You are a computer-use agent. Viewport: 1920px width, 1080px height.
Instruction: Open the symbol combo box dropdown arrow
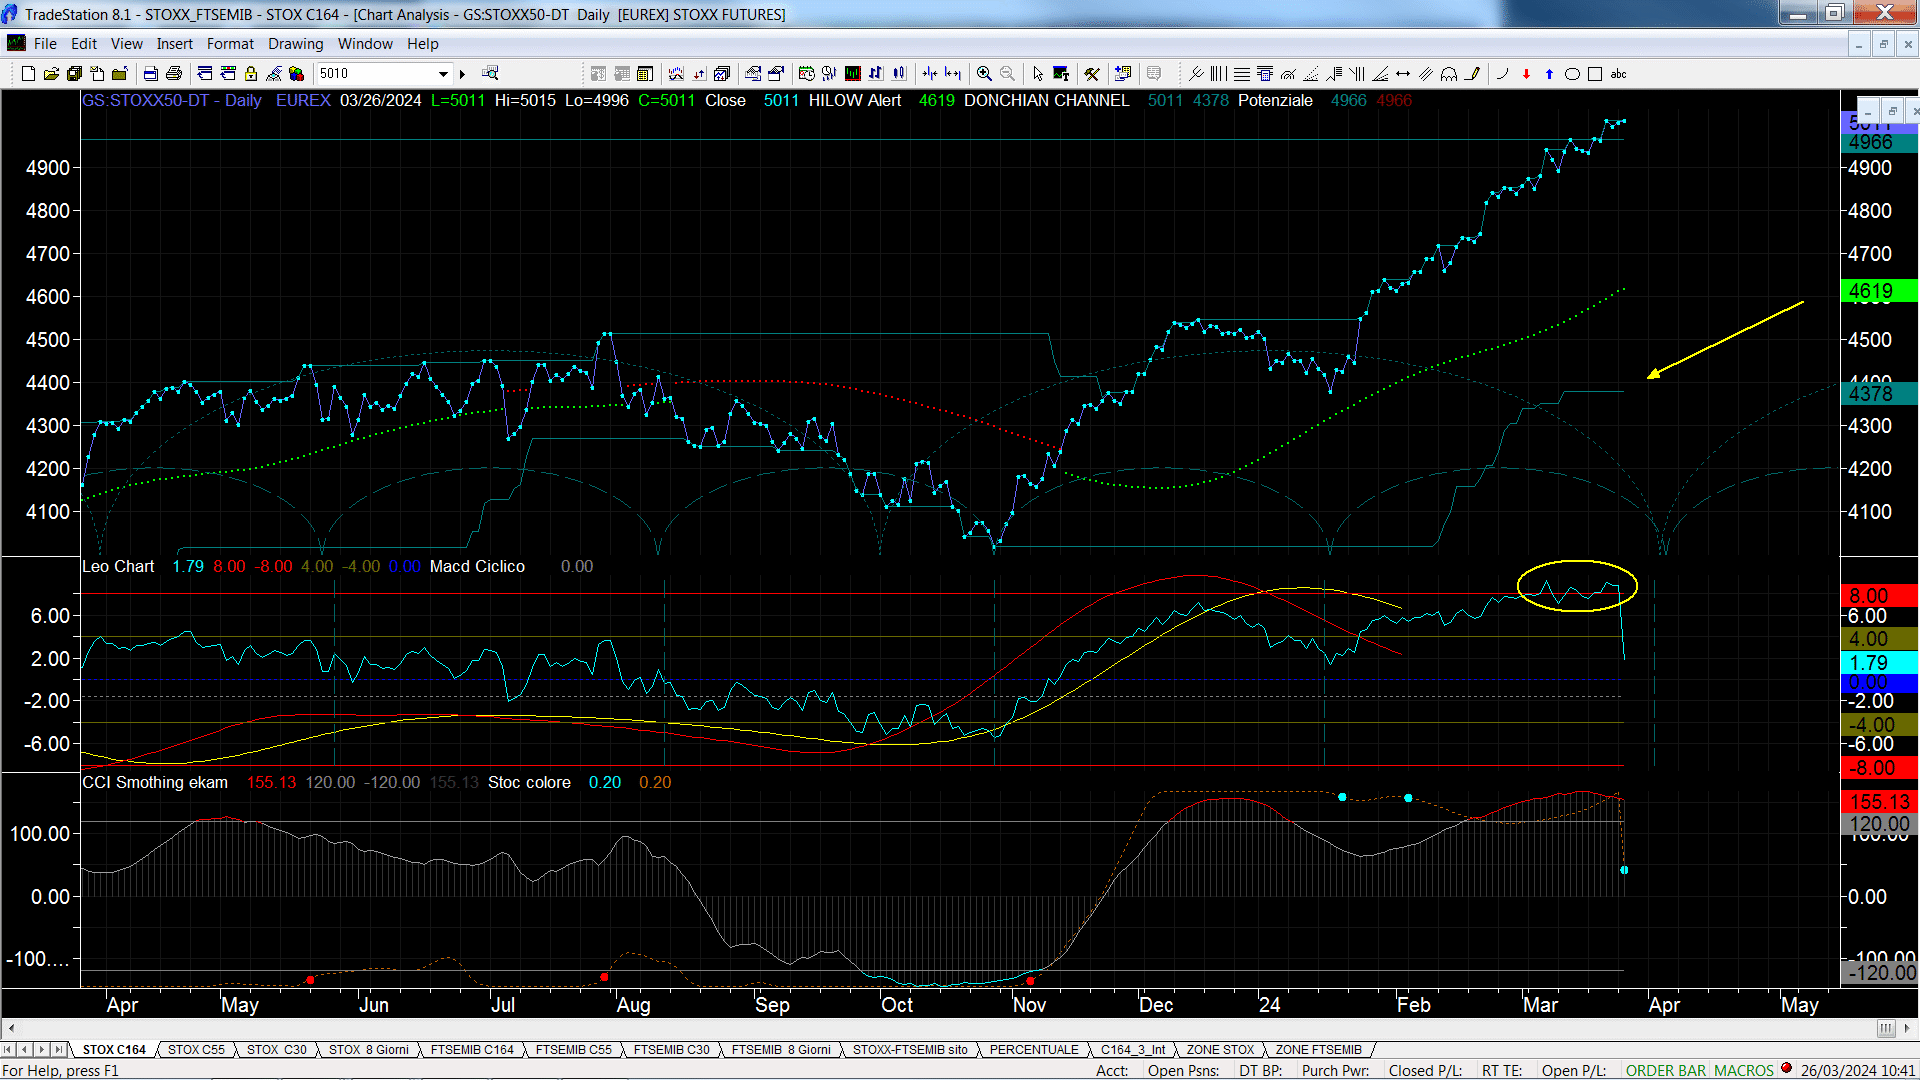pos(443,74)
